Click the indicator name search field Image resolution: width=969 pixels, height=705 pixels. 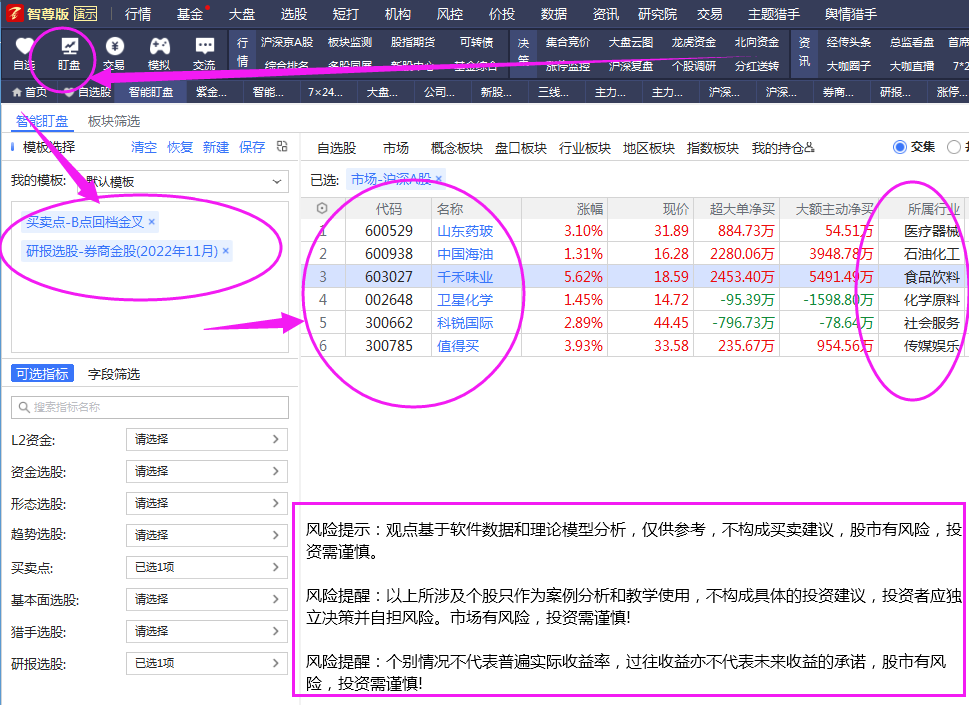(x=150, y=407)
